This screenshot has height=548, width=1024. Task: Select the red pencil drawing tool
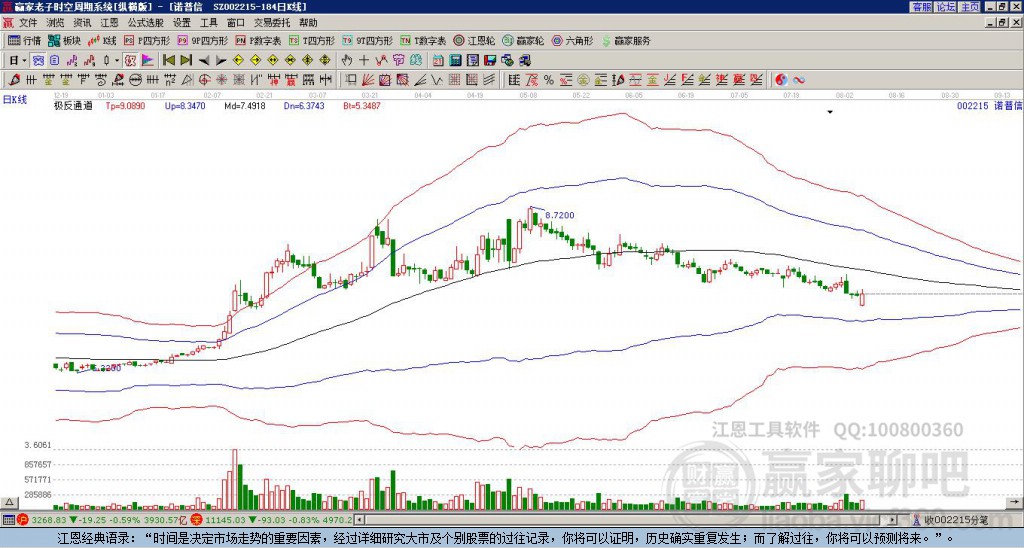tap(13, 80)
